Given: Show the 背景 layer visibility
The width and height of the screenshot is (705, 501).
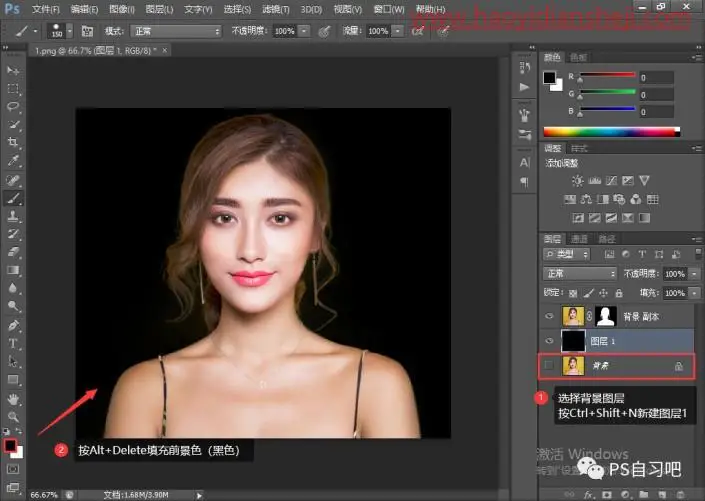Looking at the screenshot, I should [x=549, y=365].
